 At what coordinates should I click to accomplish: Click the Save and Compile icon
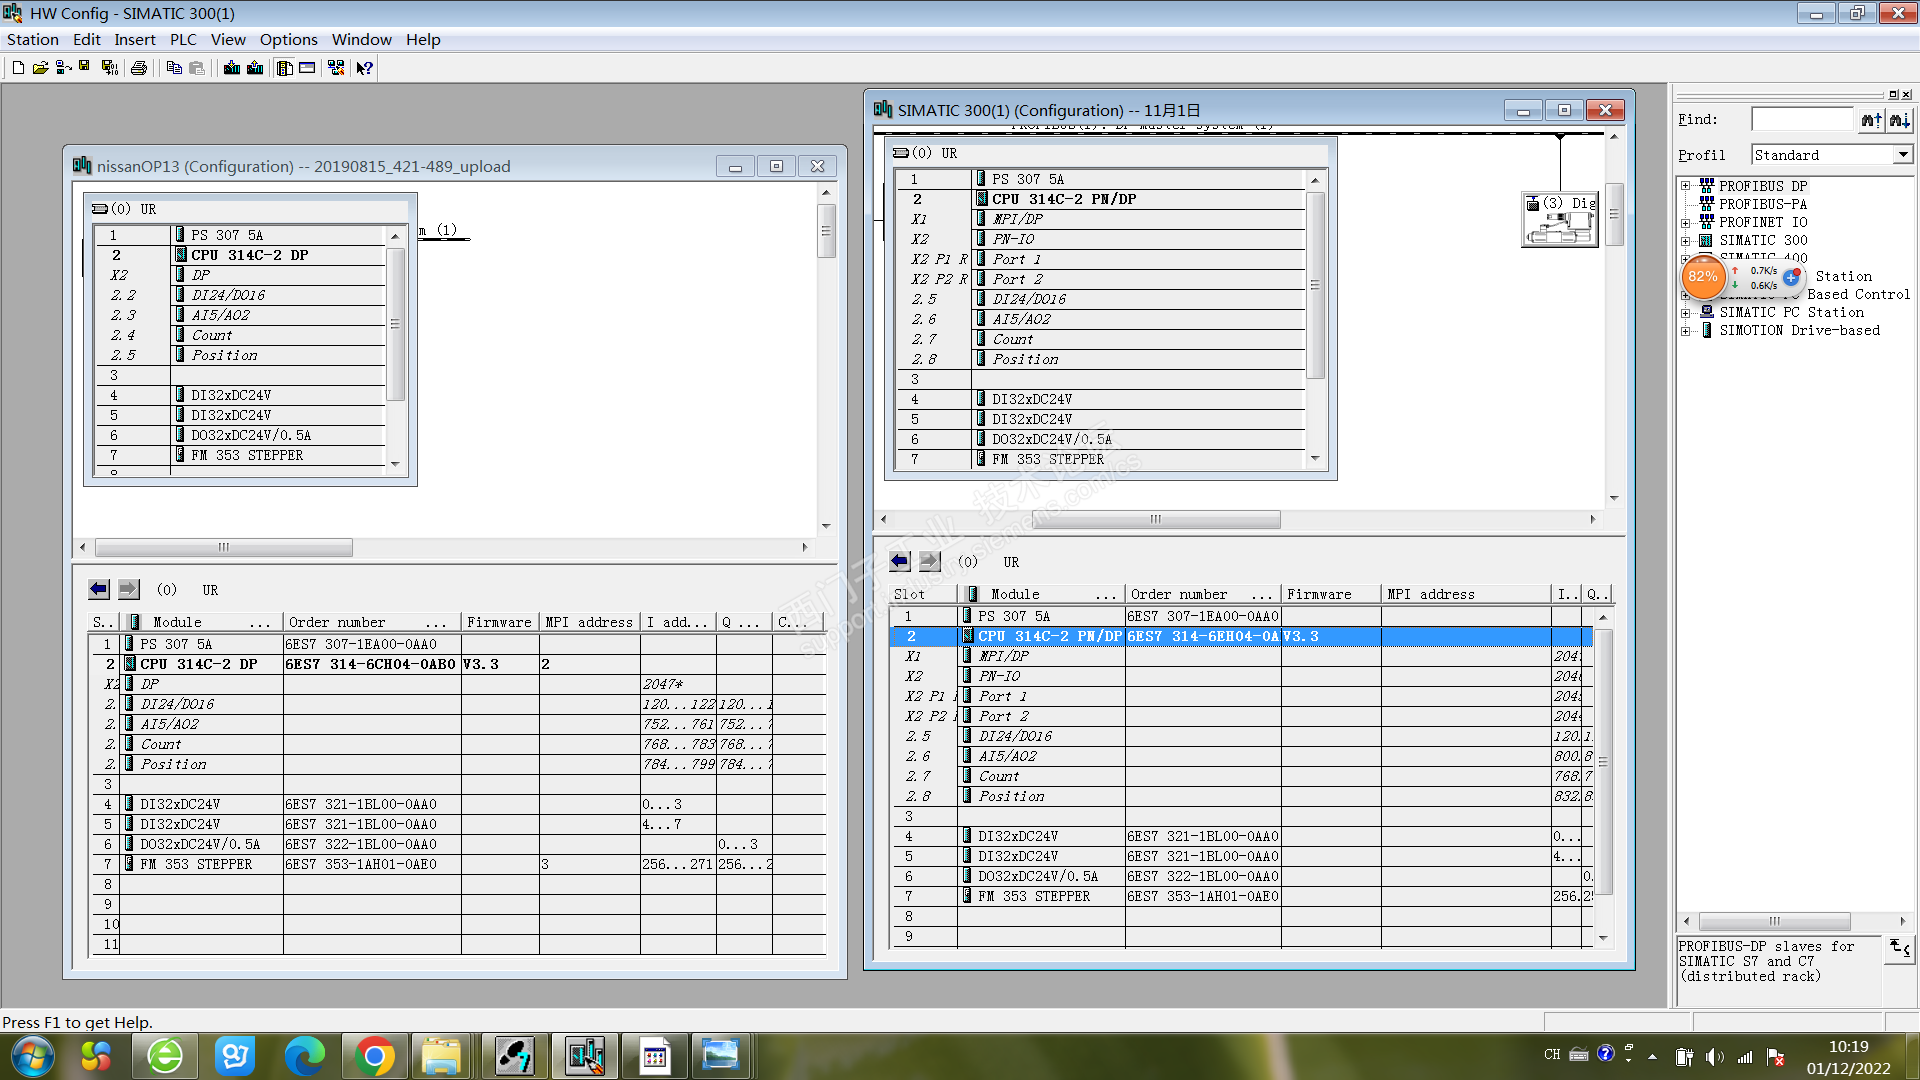click(x=110, y=68)
